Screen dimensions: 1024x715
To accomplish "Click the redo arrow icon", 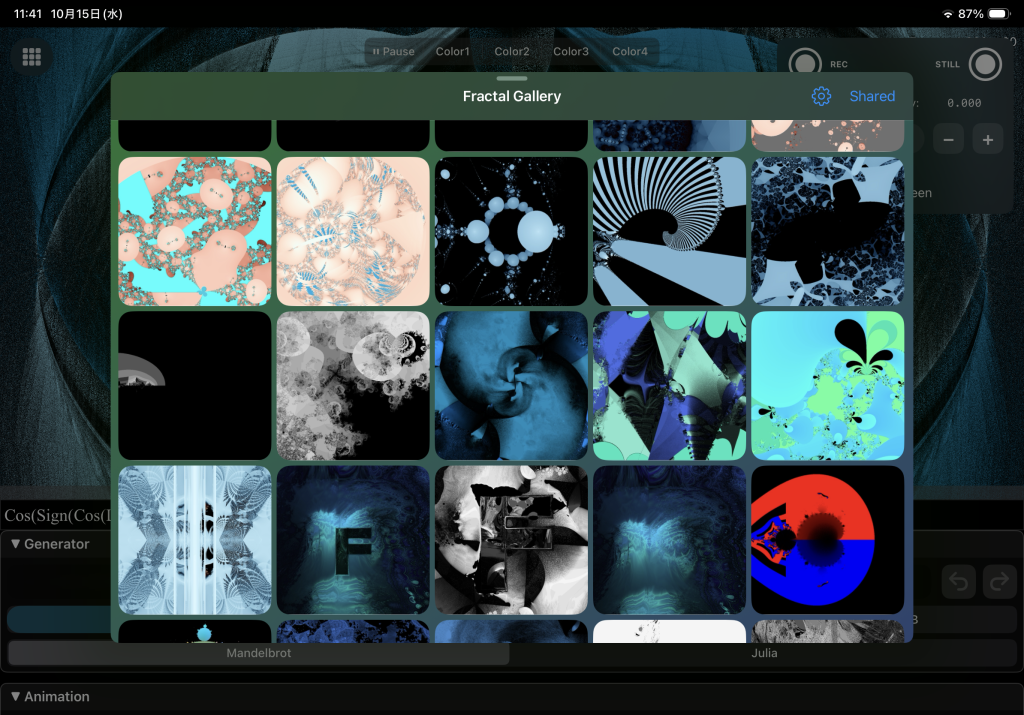I will tap(999, 582).
